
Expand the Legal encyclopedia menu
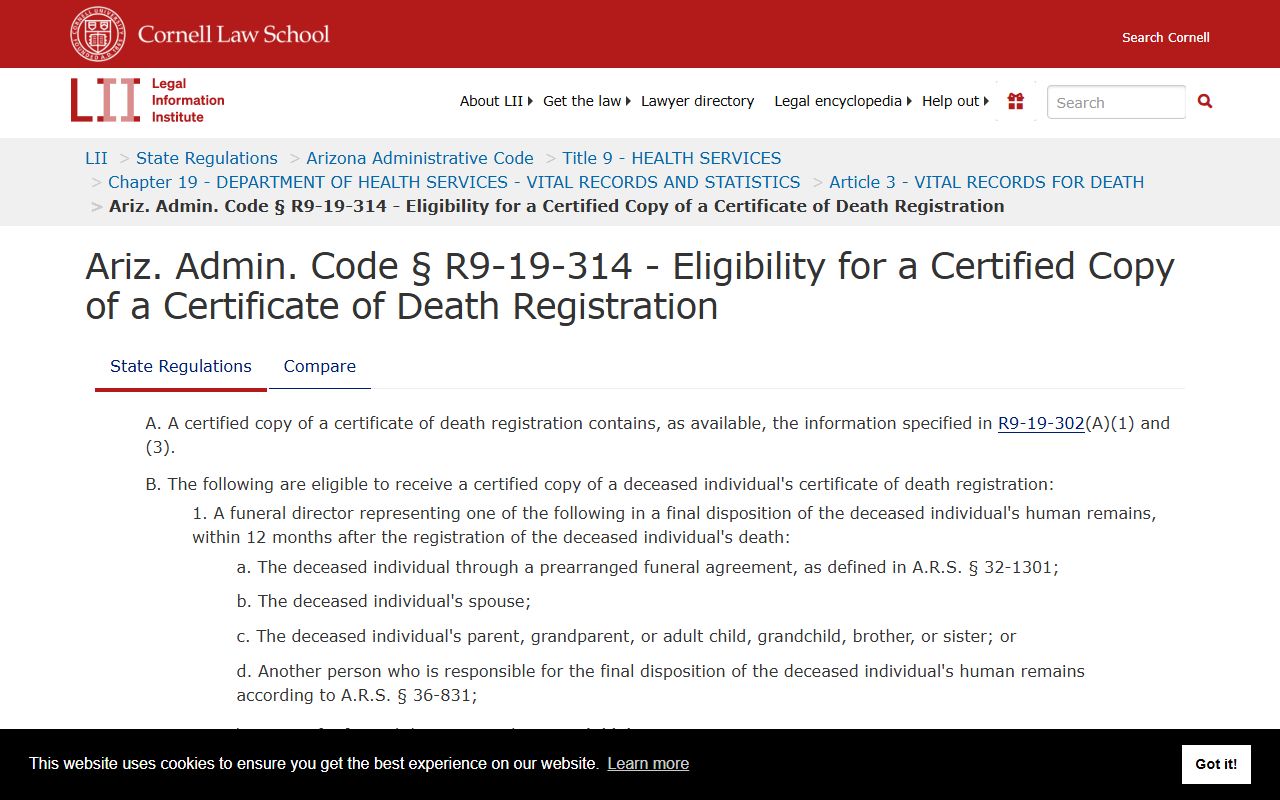[x=843, y=101]
